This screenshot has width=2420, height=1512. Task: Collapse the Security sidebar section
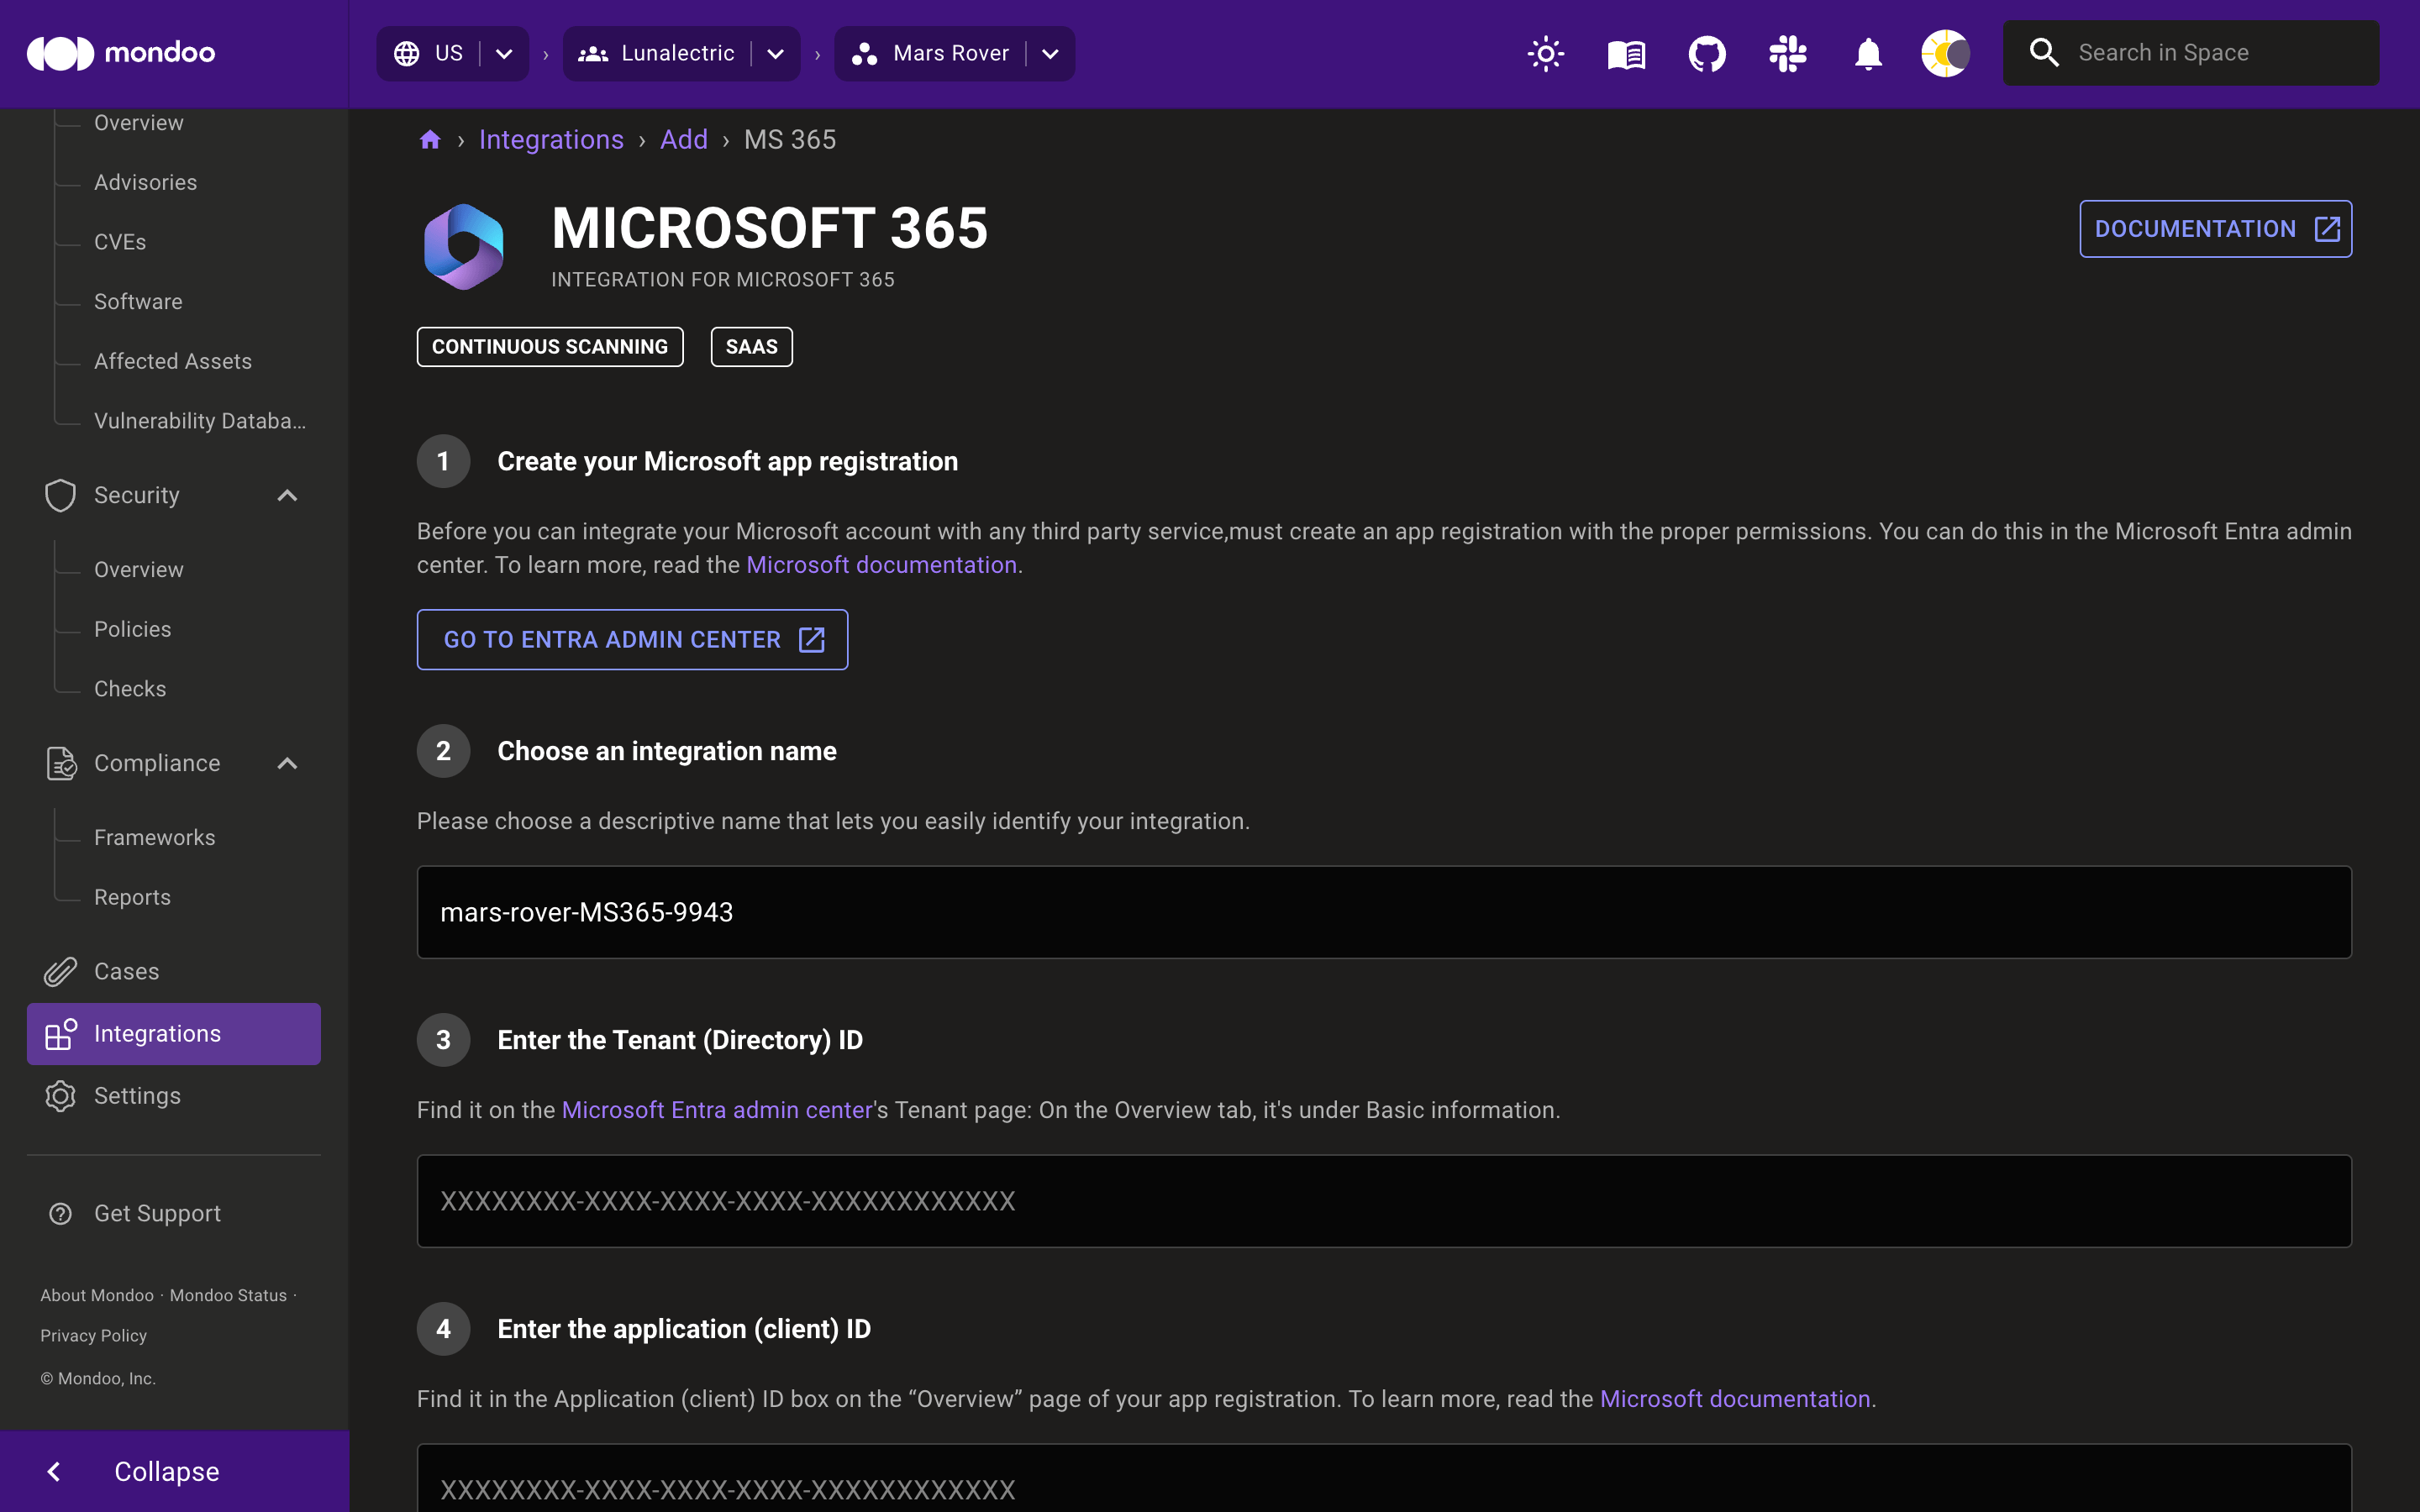[x=287, y=495]
